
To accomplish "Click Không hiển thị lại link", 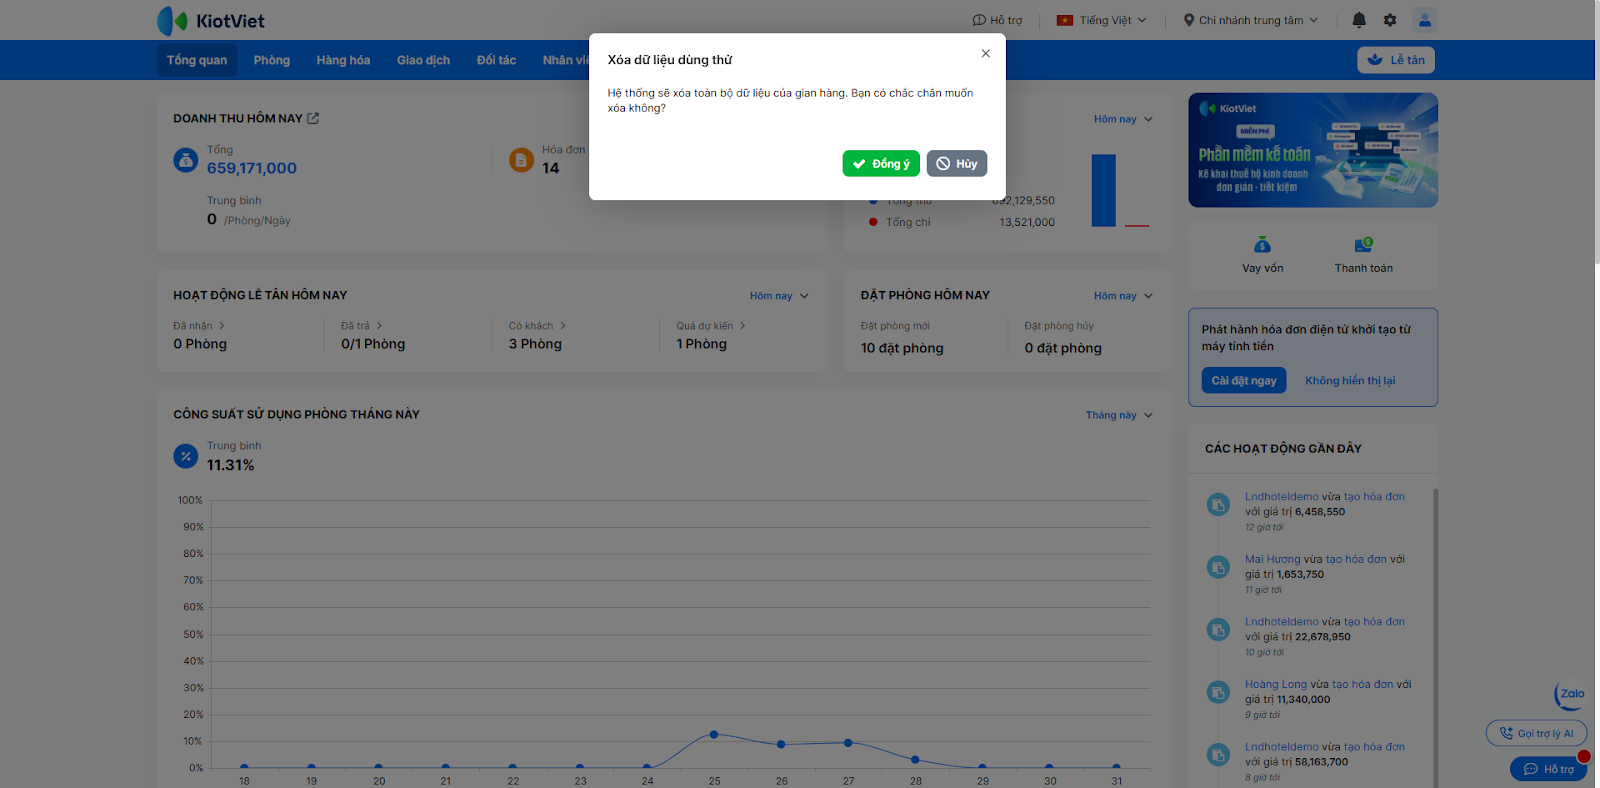I will coord(1350,381).
